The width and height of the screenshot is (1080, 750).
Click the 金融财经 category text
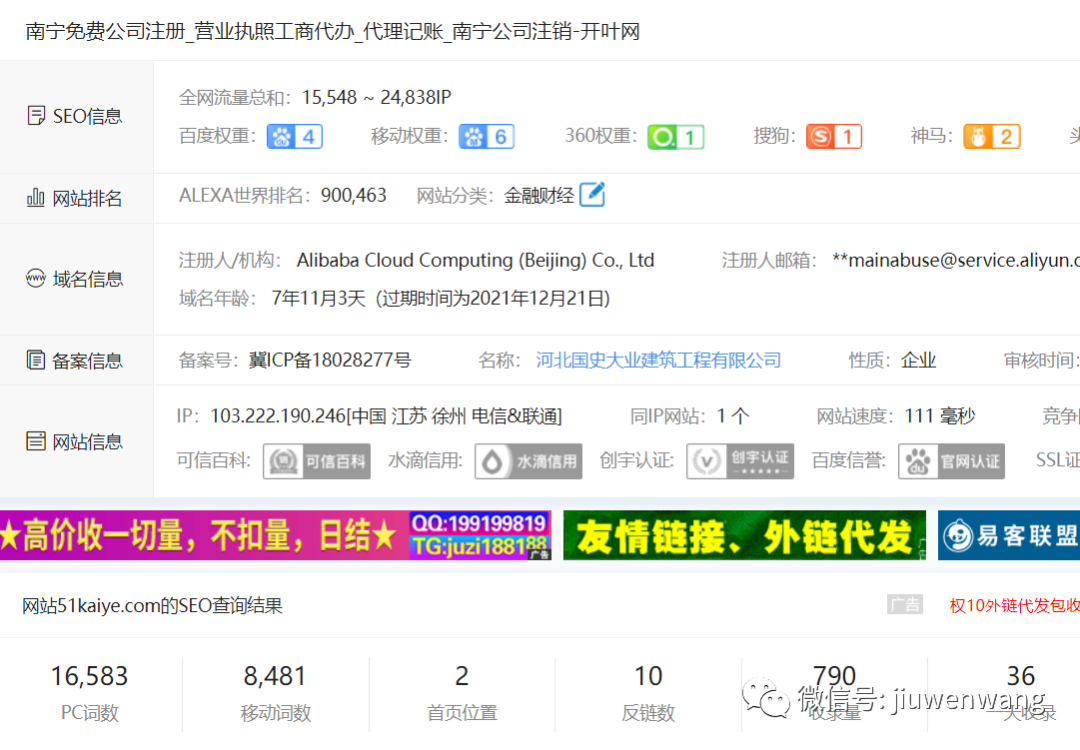(539, 196)
